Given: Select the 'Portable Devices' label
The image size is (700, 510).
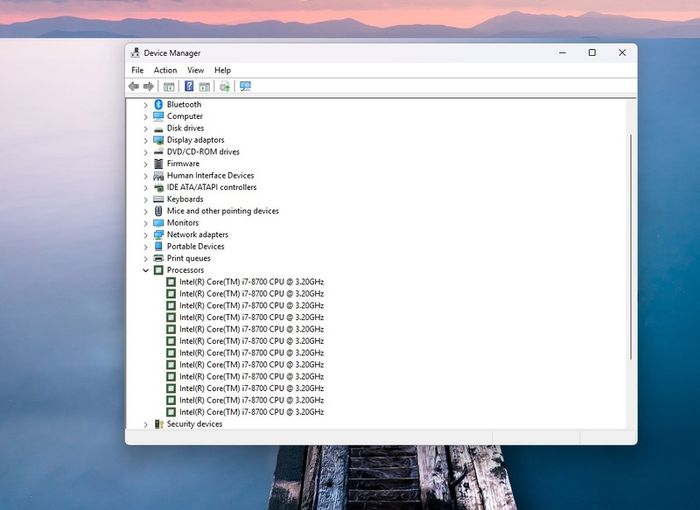Looking at the screenshot, I should (x=196, y=246).
